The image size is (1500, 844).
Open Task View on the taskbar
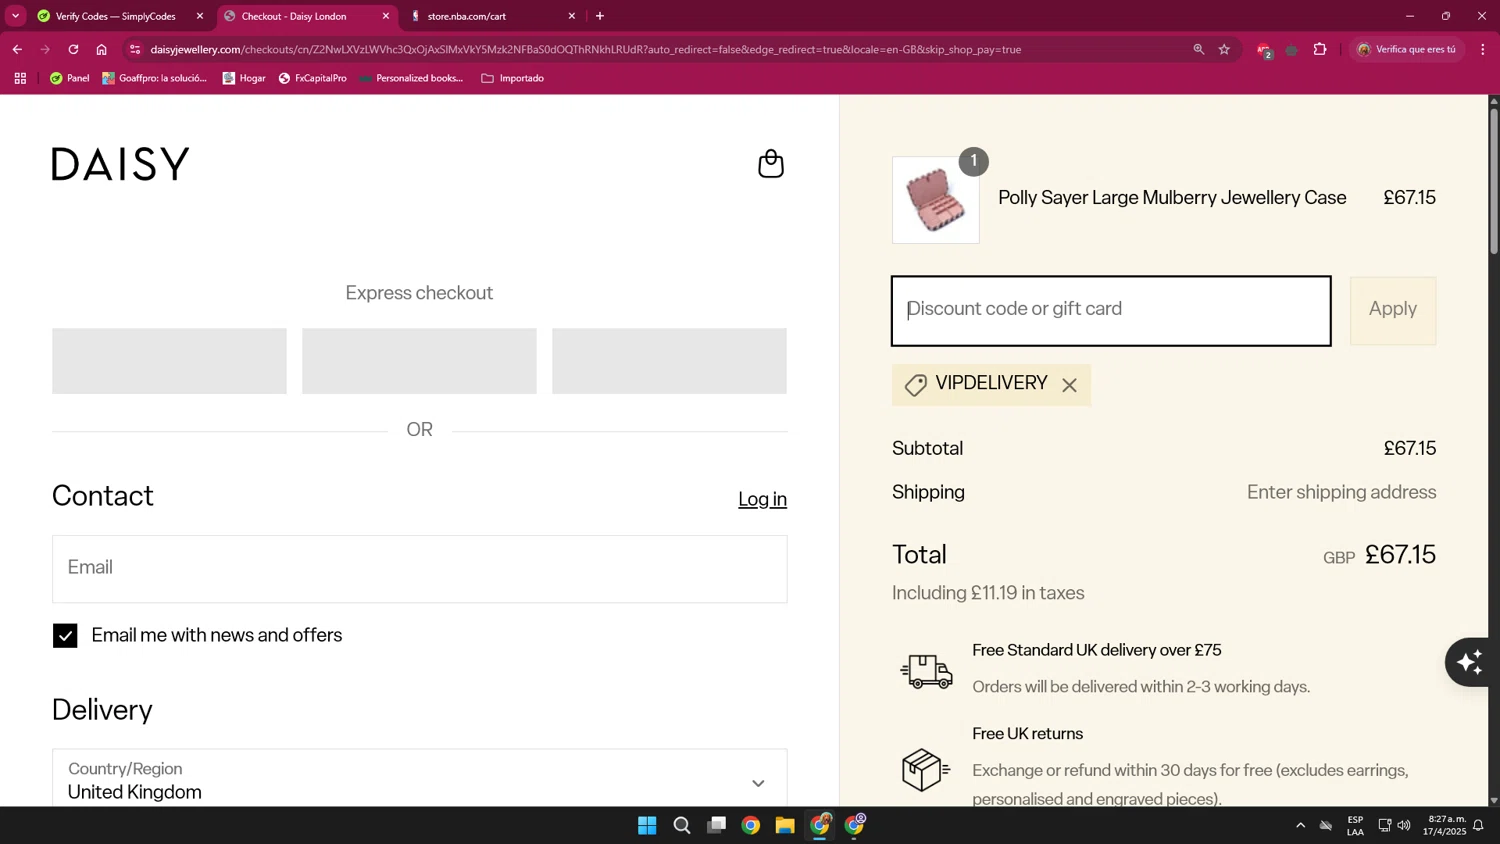point(716,825)
